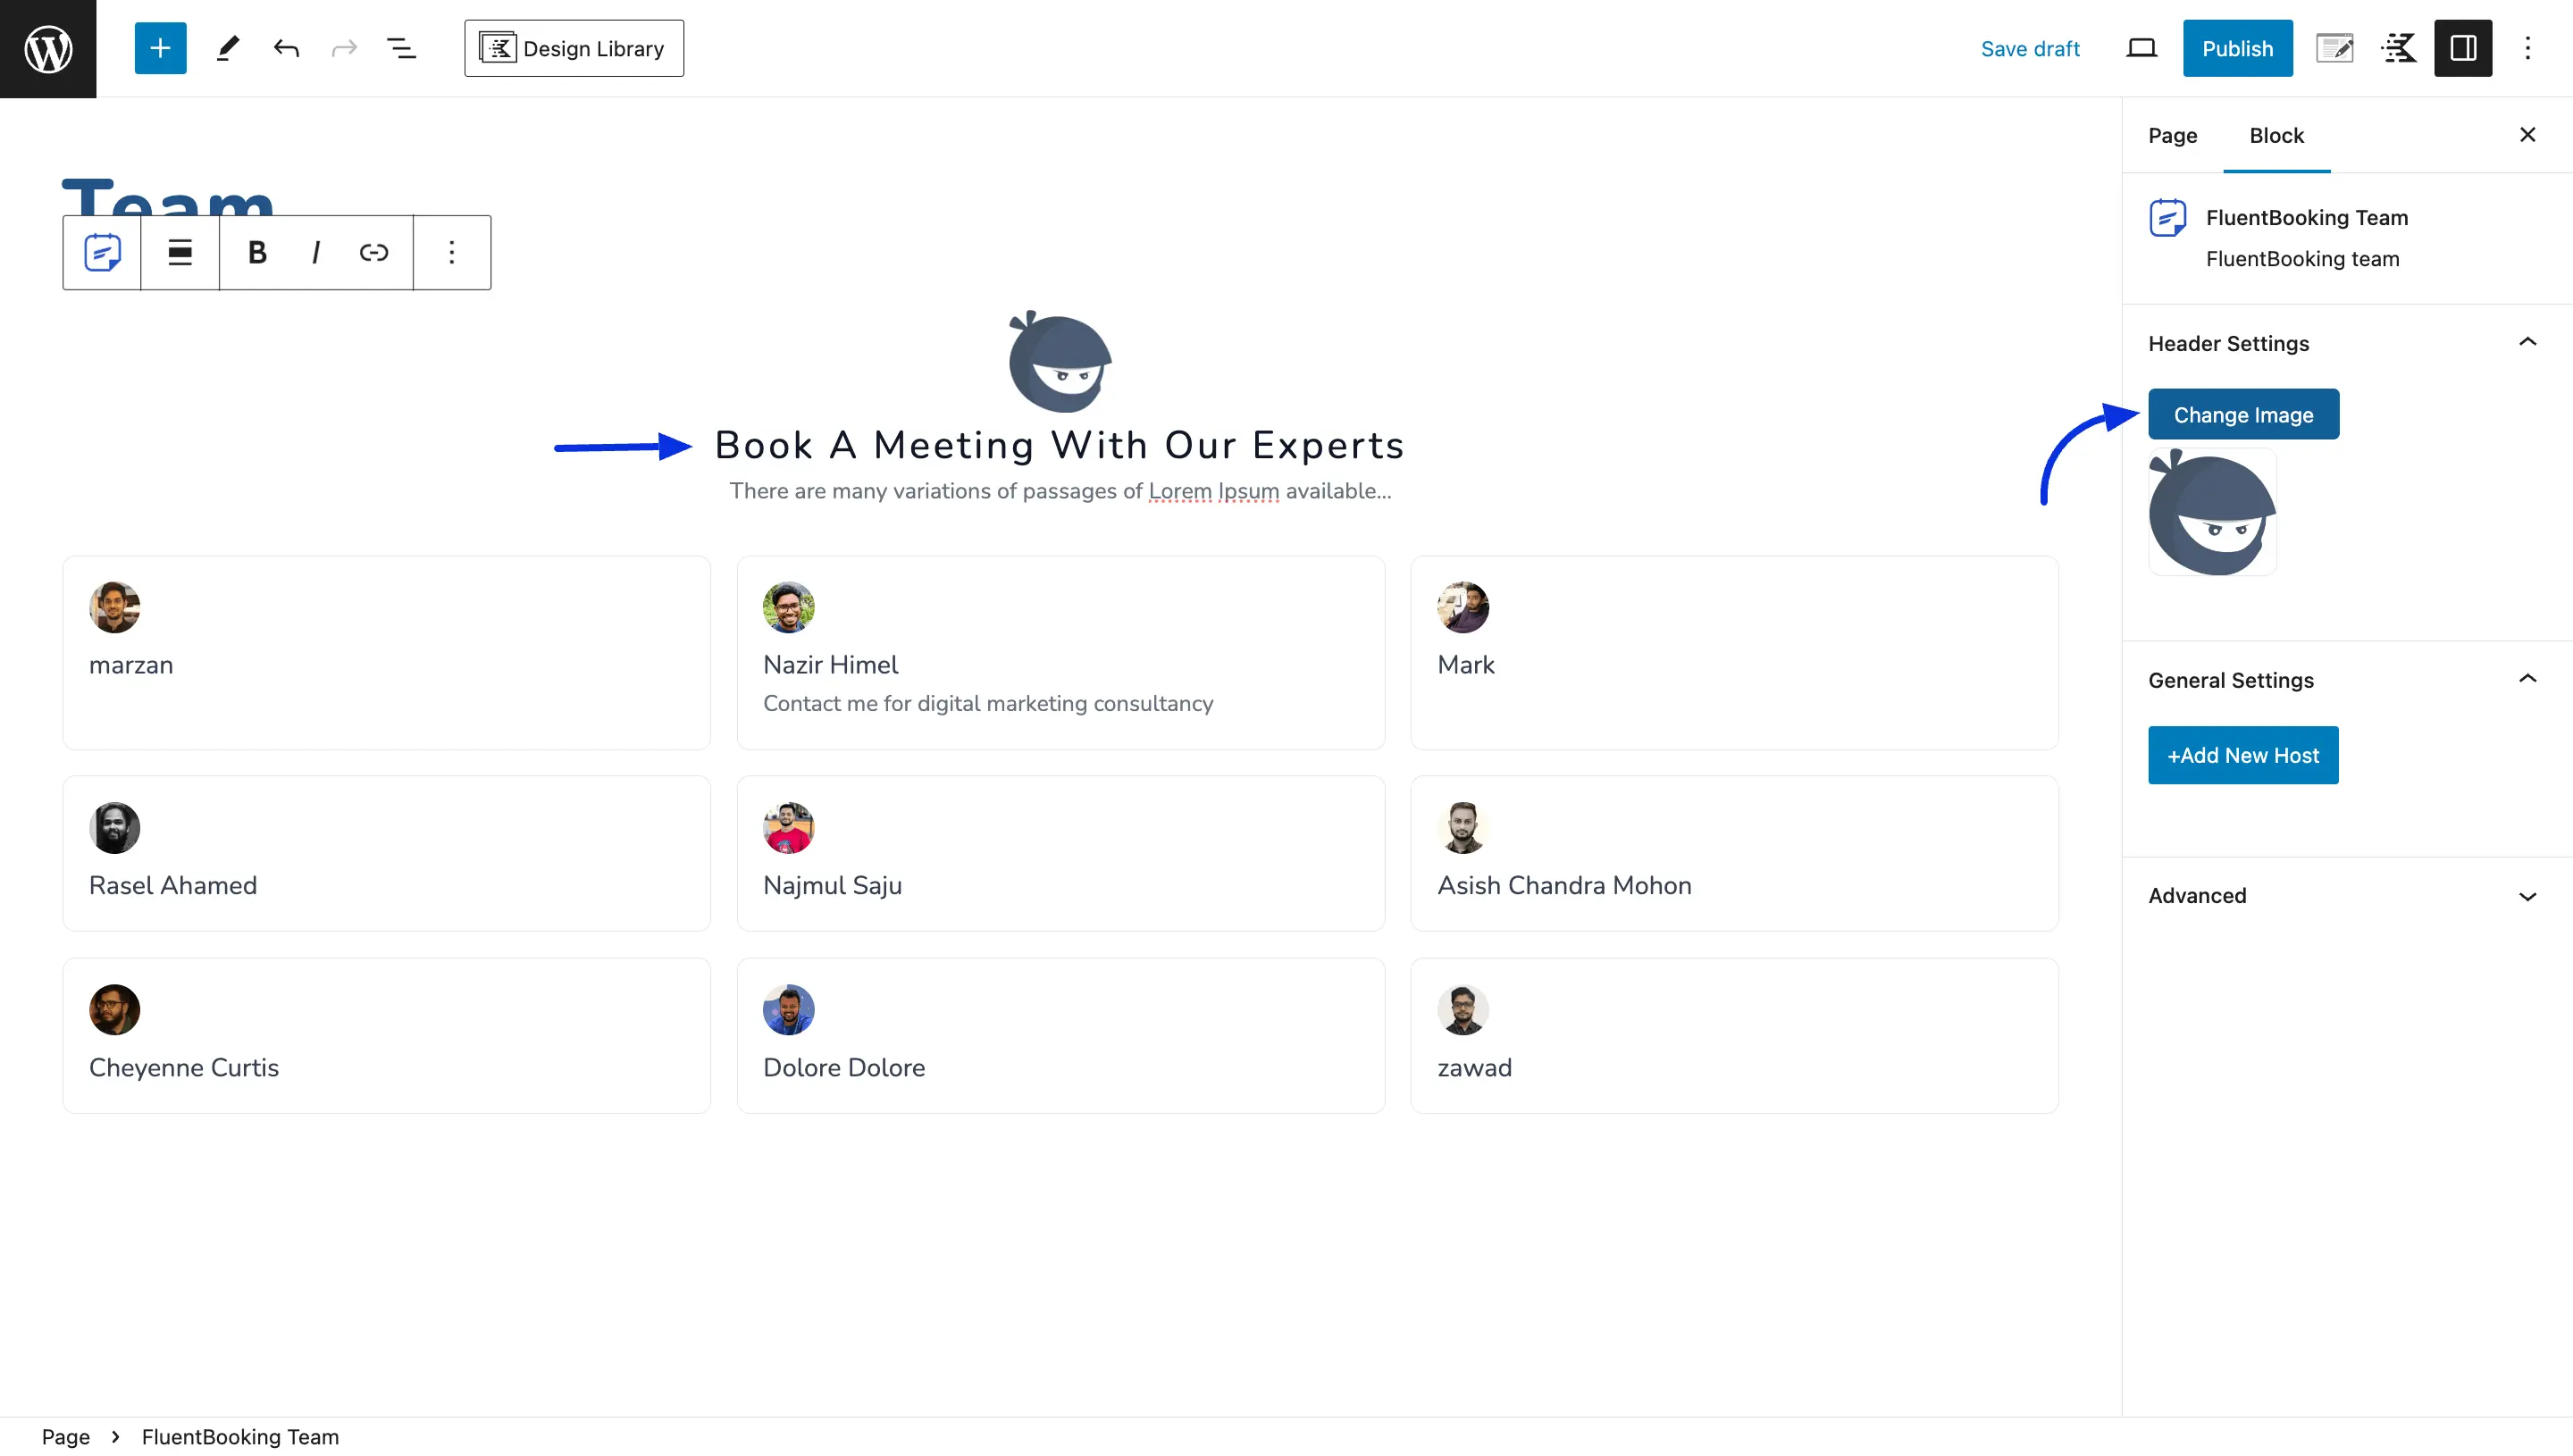Toggle bold formatting
2573x1456 pixels.
coord(257,252)
